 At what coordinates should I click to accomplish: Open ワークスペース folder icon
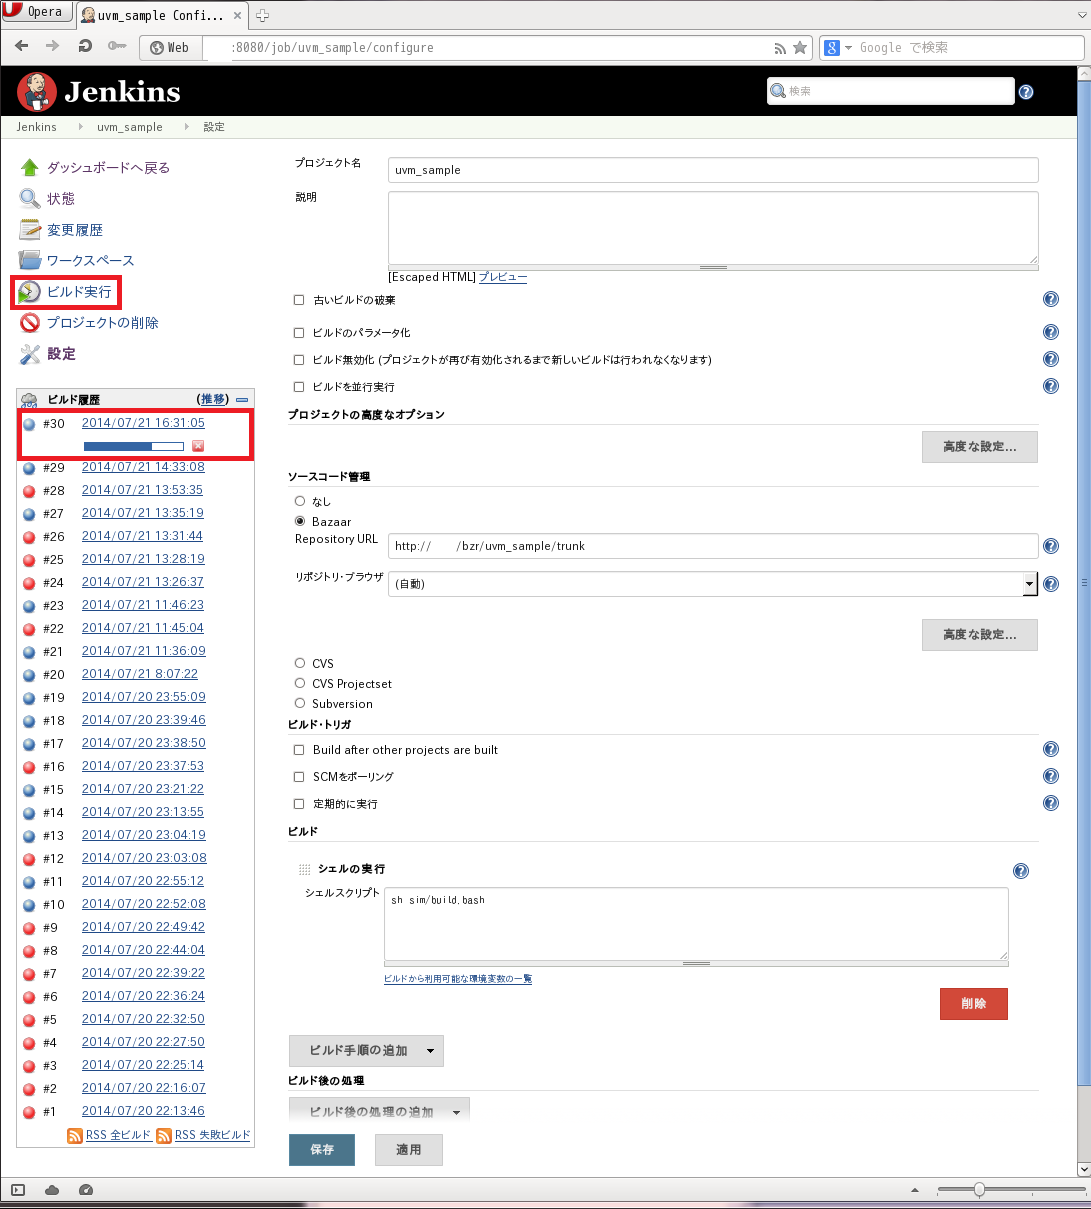click(30, 261)
